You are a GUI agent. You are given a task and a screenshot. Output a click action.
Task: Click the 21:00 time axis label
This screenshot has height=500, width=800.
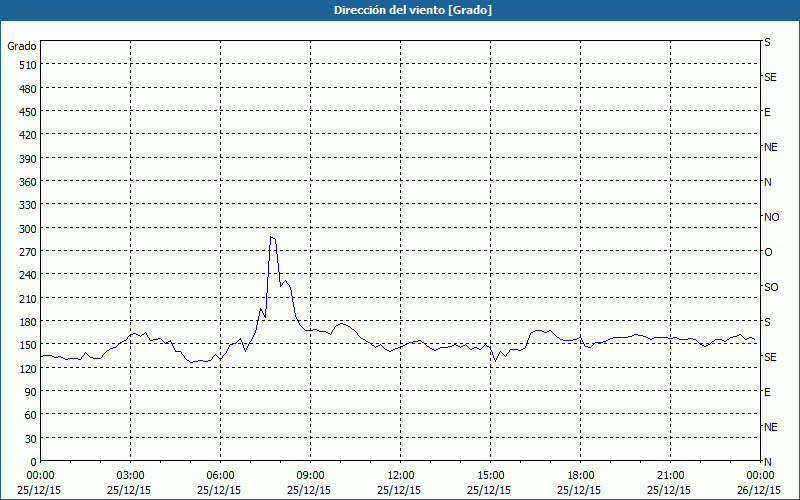click(x=670, y=476)
